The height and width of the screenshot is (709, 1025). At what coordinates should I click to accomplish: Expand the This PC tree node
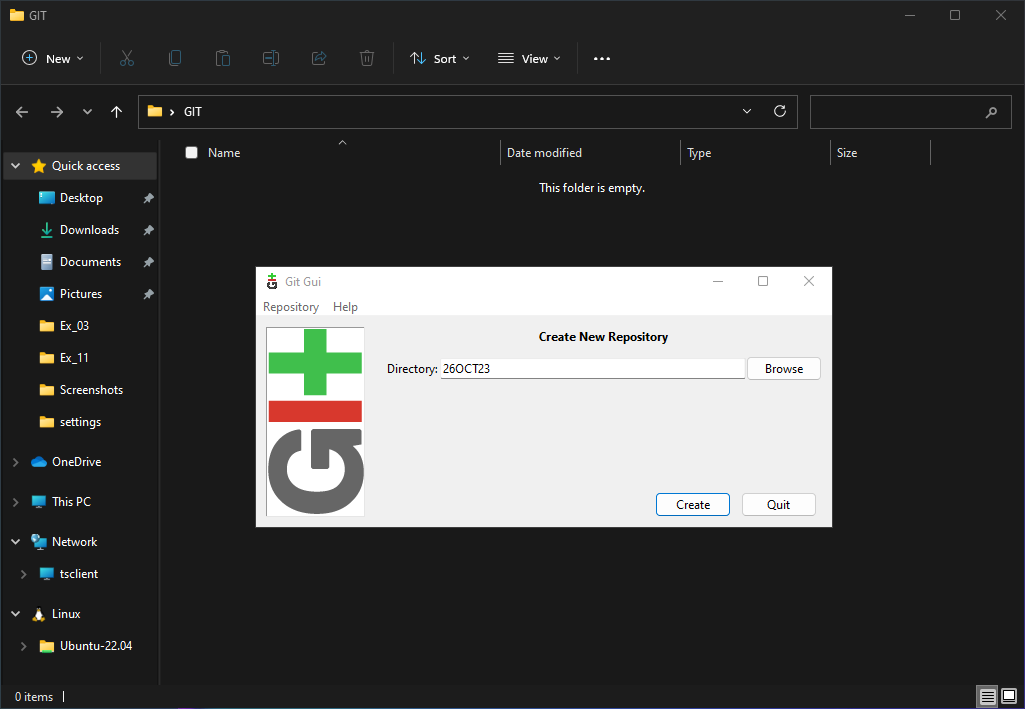15,502
